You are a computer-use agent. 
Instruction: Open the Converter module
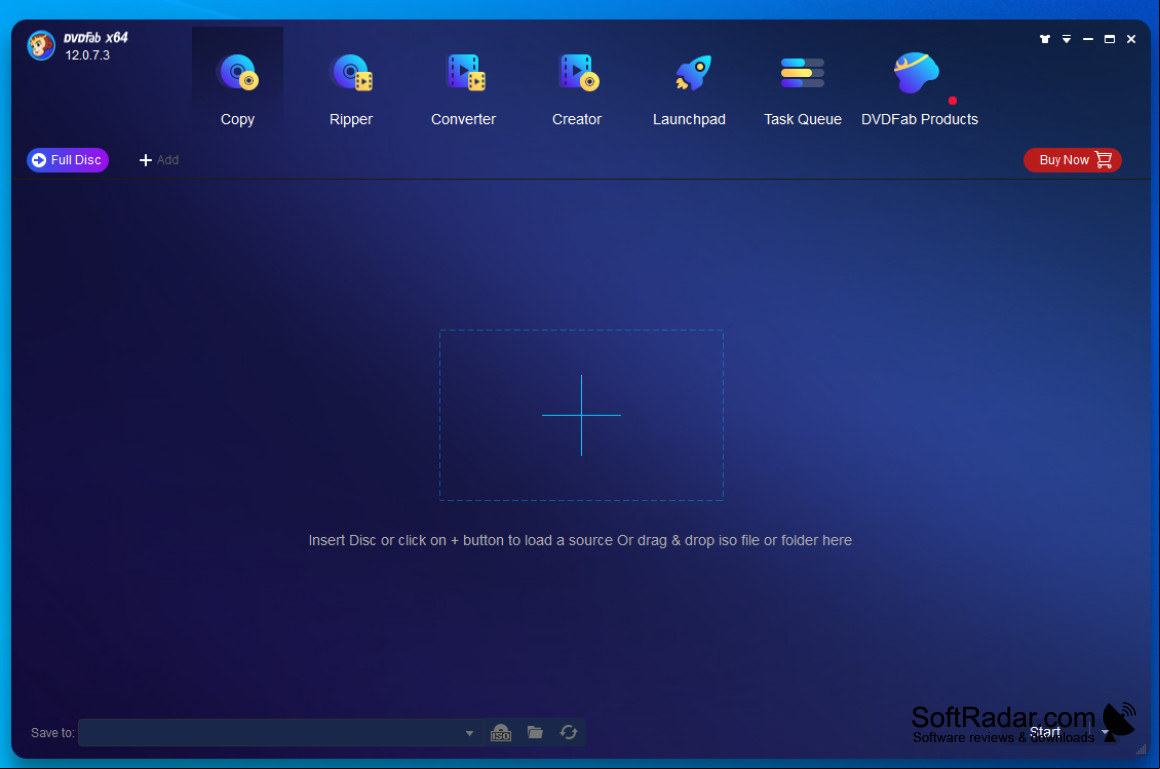pyautogui.click(x=464, y=90)
